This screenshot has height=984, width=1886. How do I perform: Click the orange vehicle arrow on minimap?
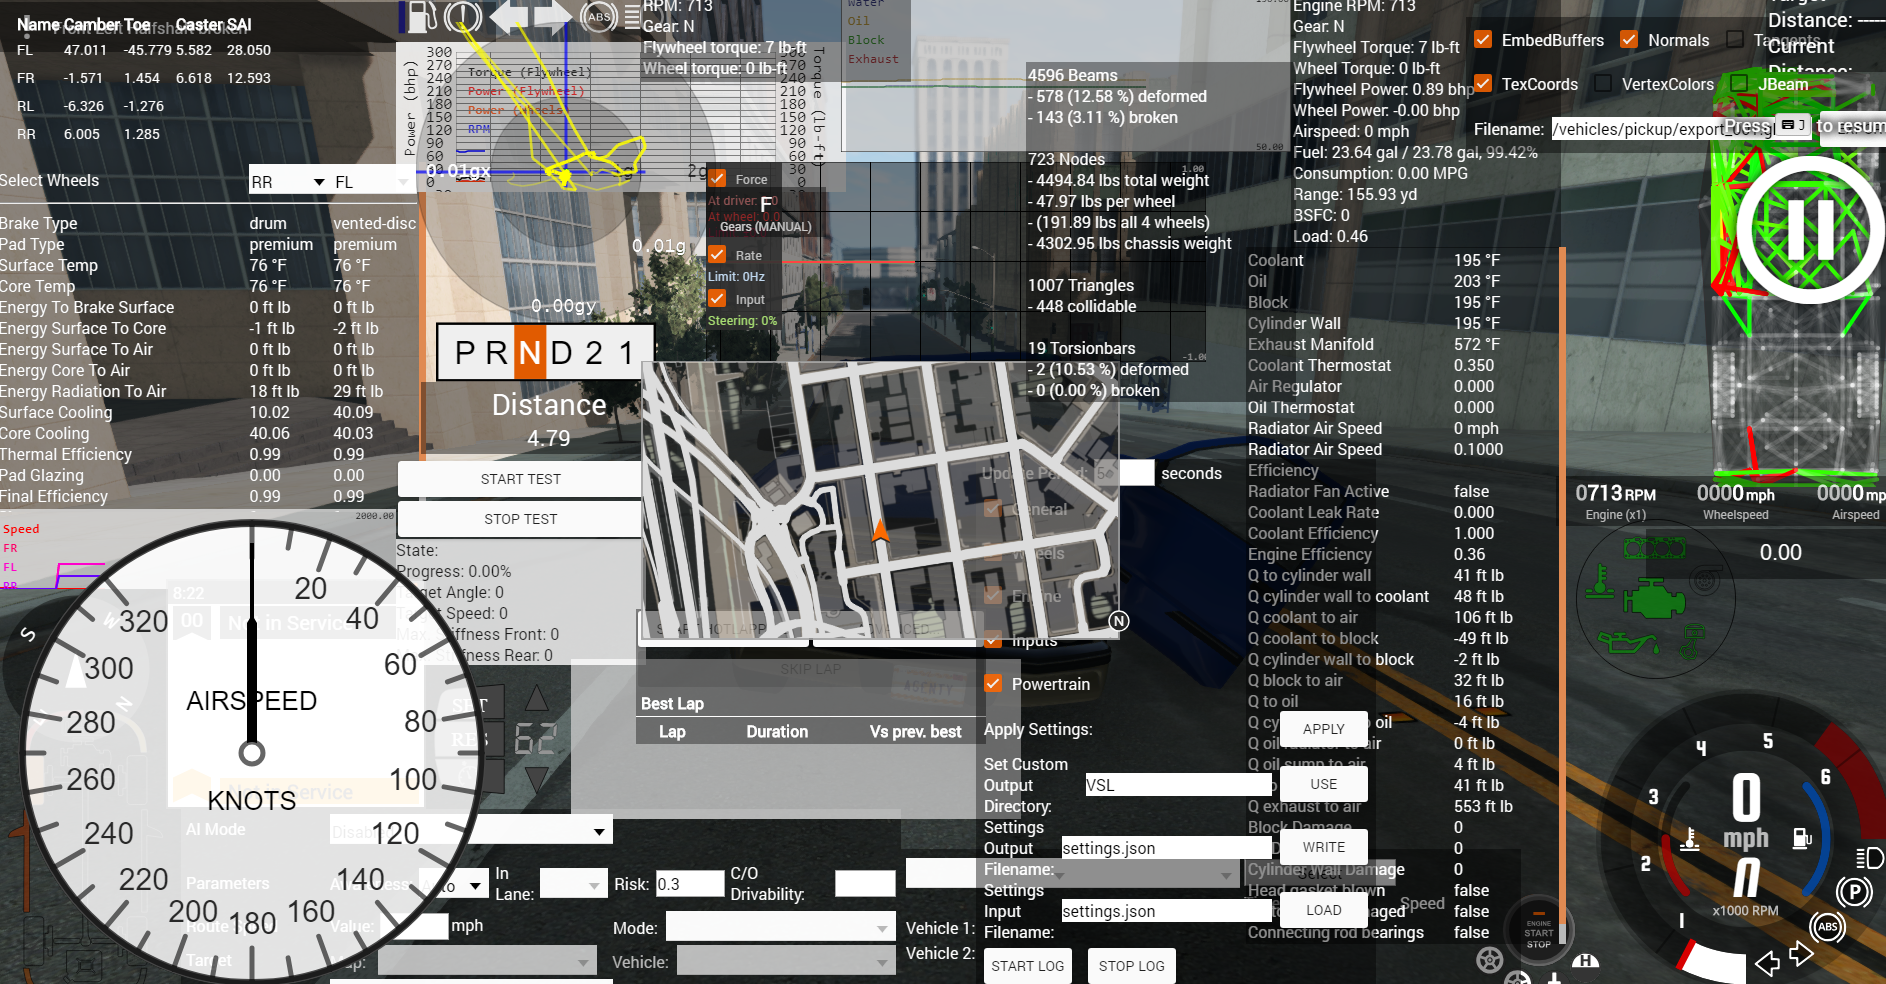point(880,529)
